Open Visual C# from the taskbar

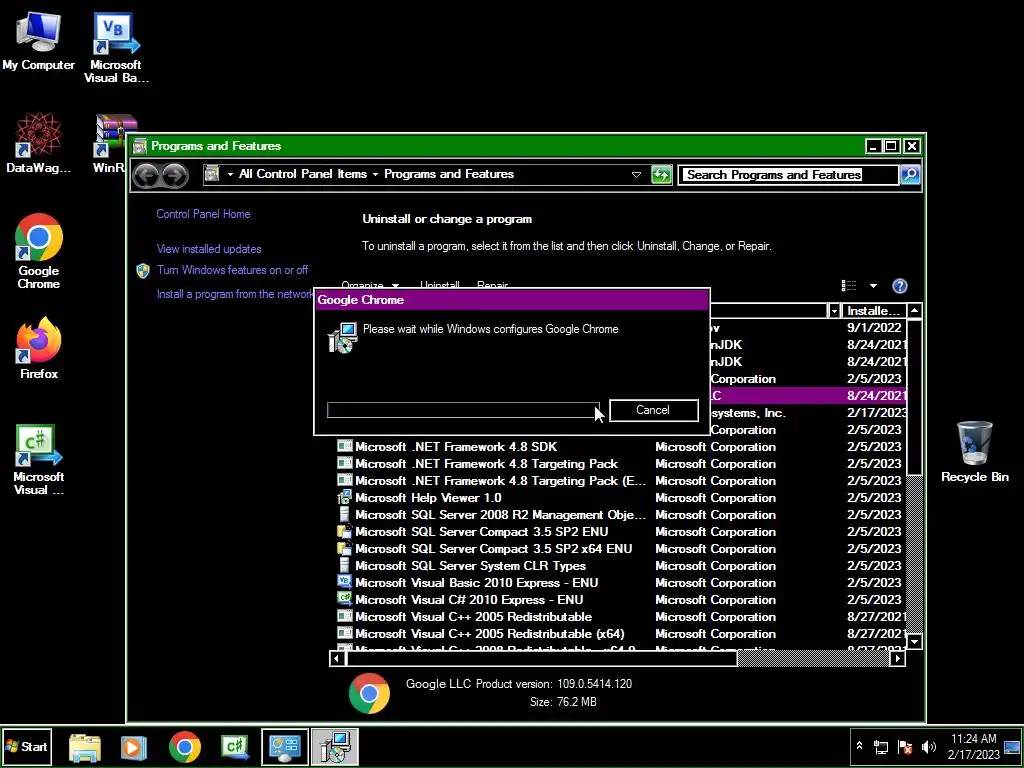tap(235, 747)
